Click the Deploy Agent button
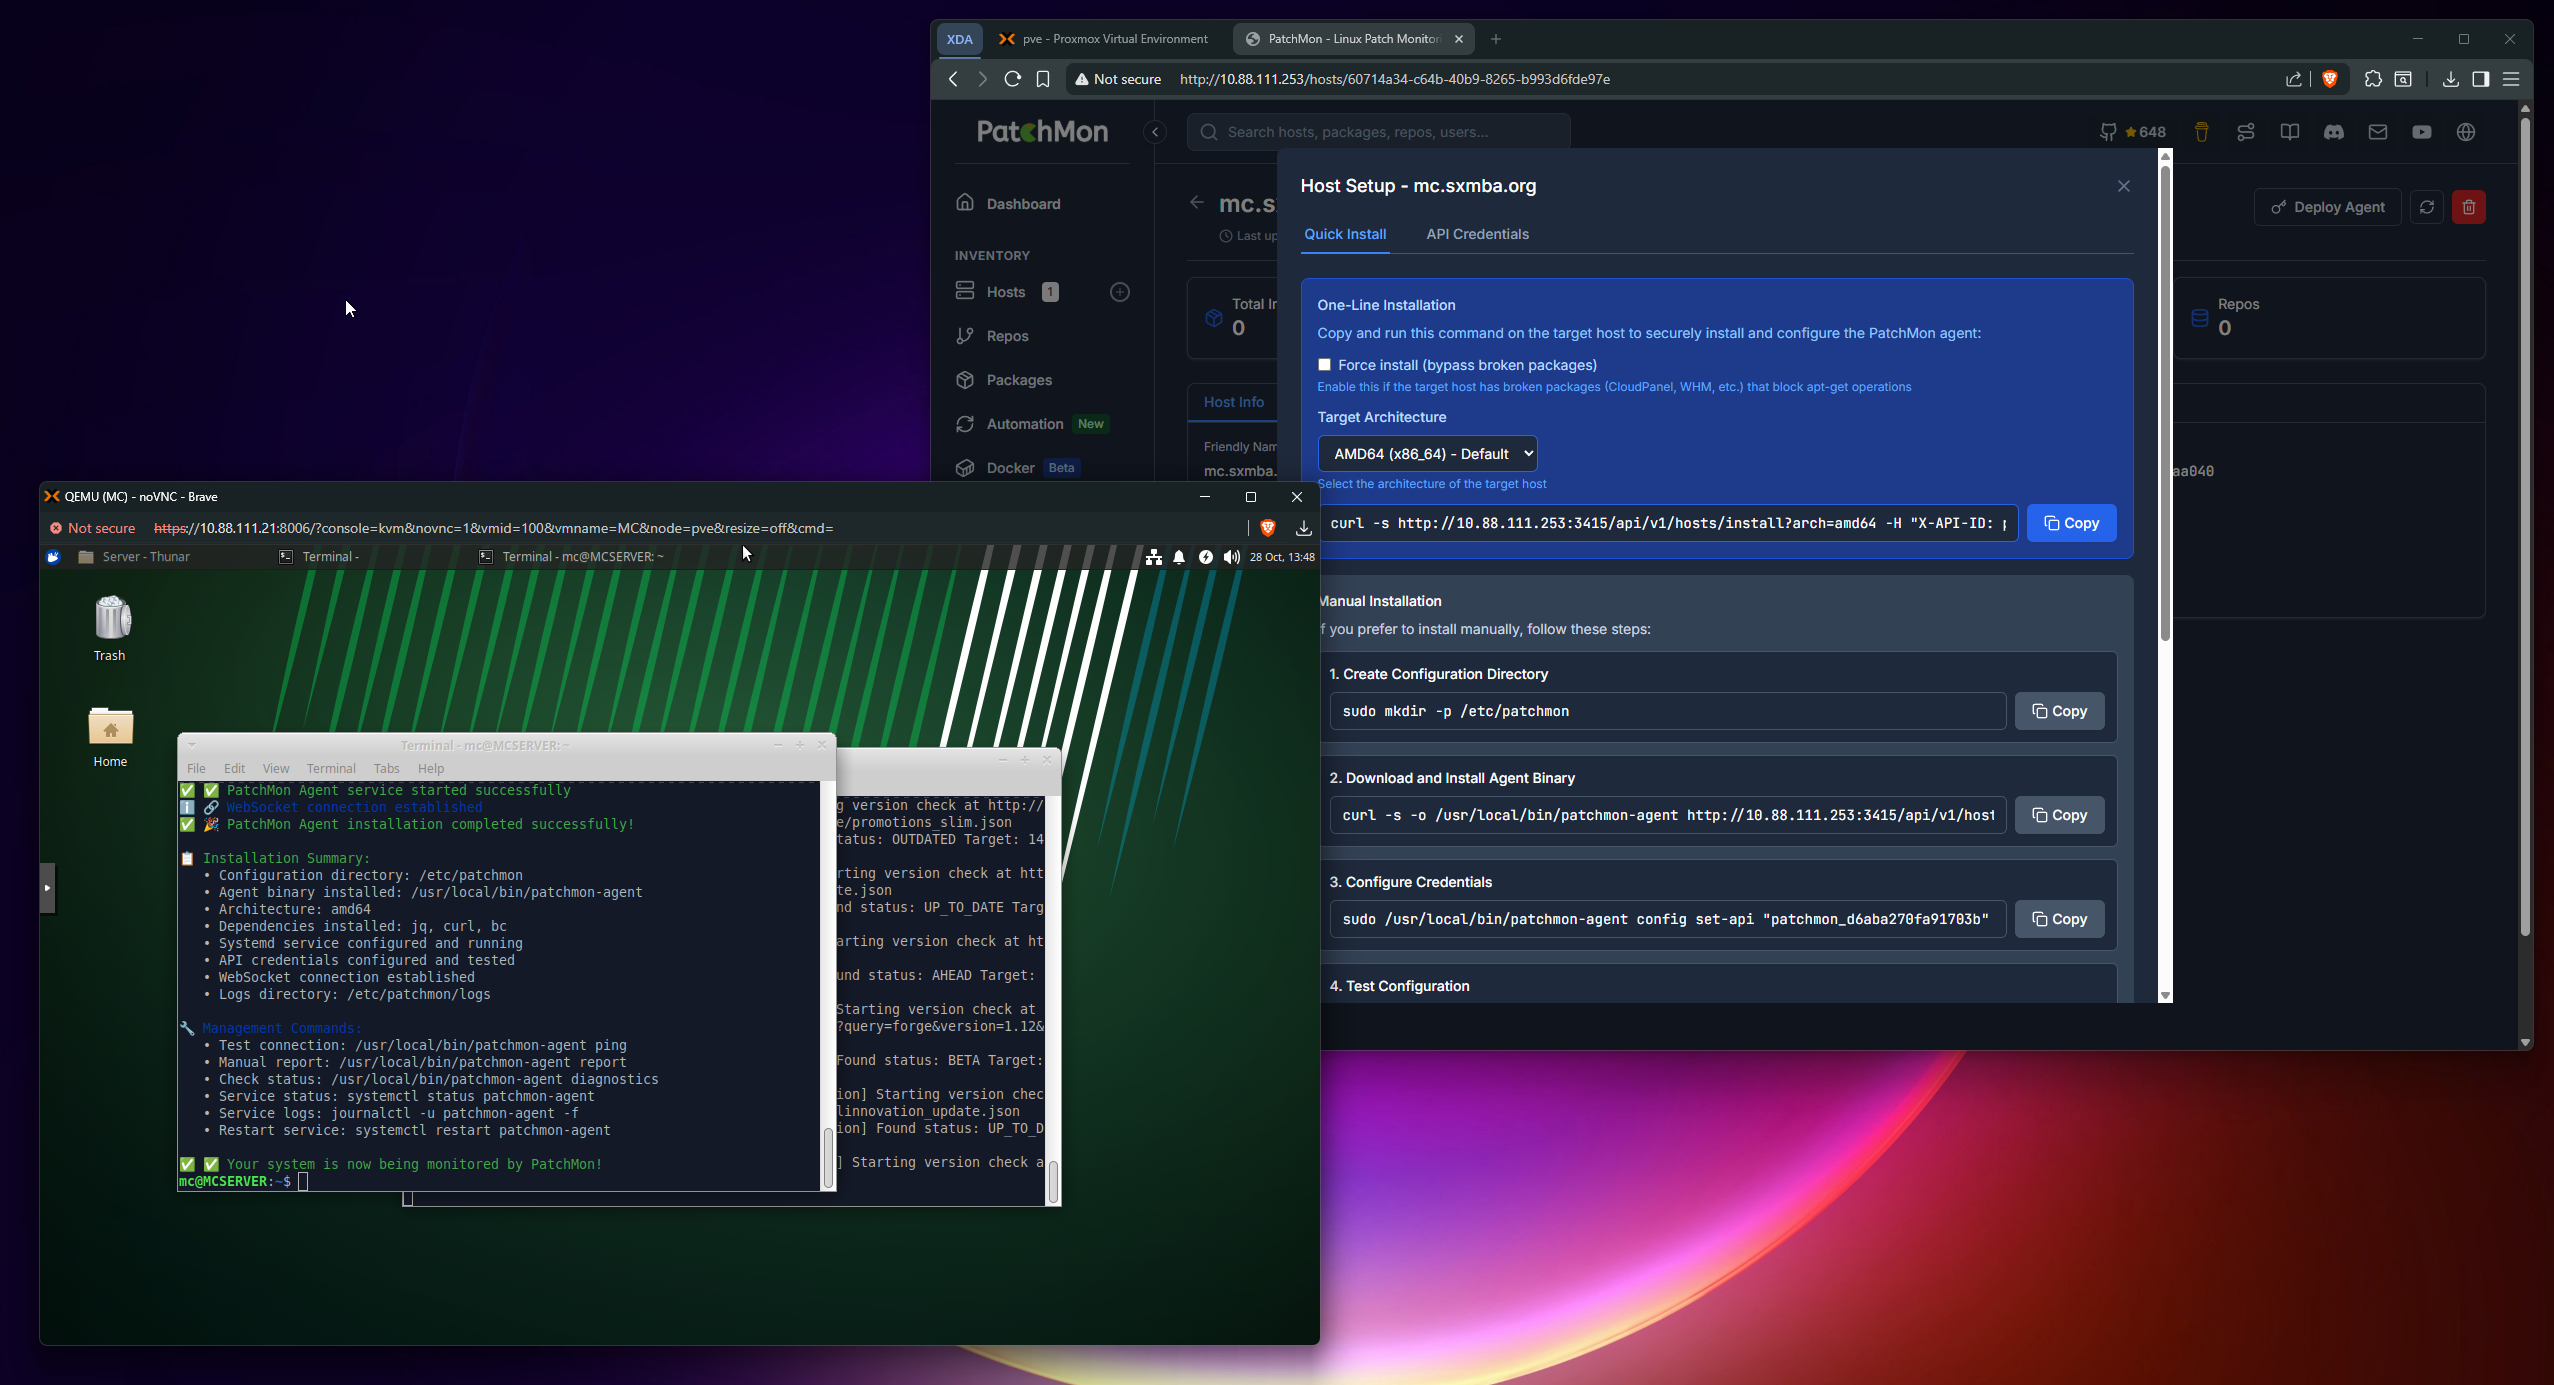Image resolution: width=2554 pixels, height=1385 pixels. 2327,207
